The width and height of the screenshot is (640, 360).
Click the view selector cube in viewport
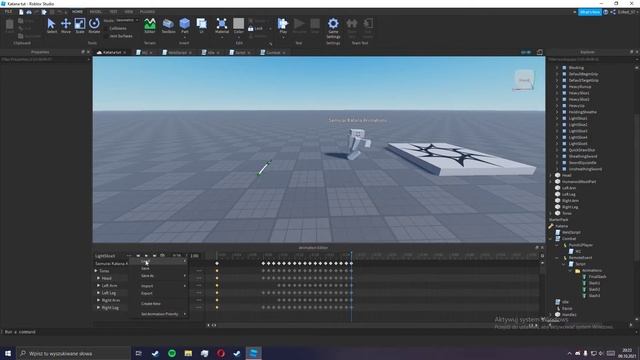pos(524,80)
